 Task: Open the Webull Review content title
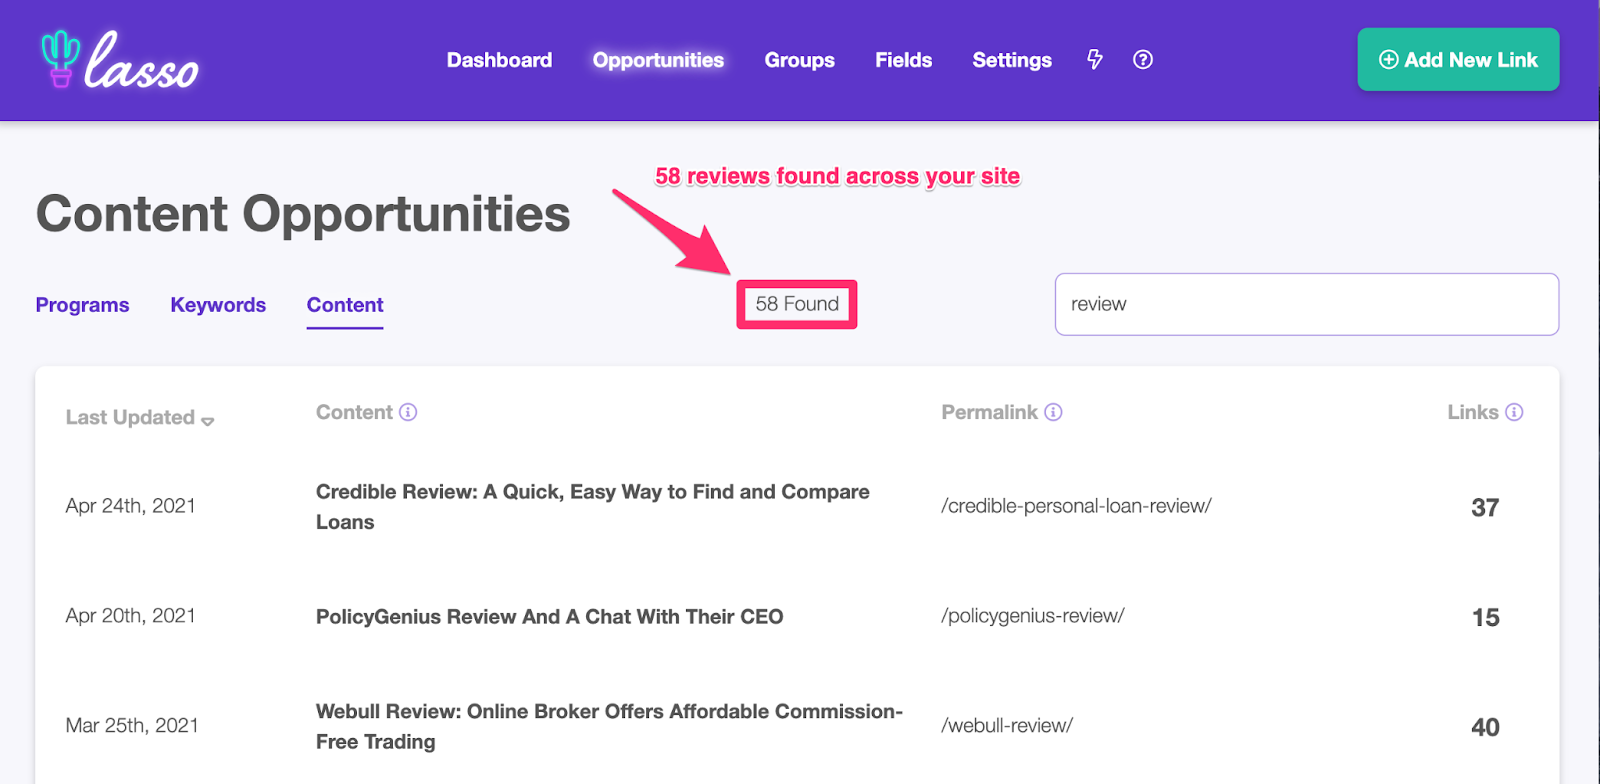point(609,727)
